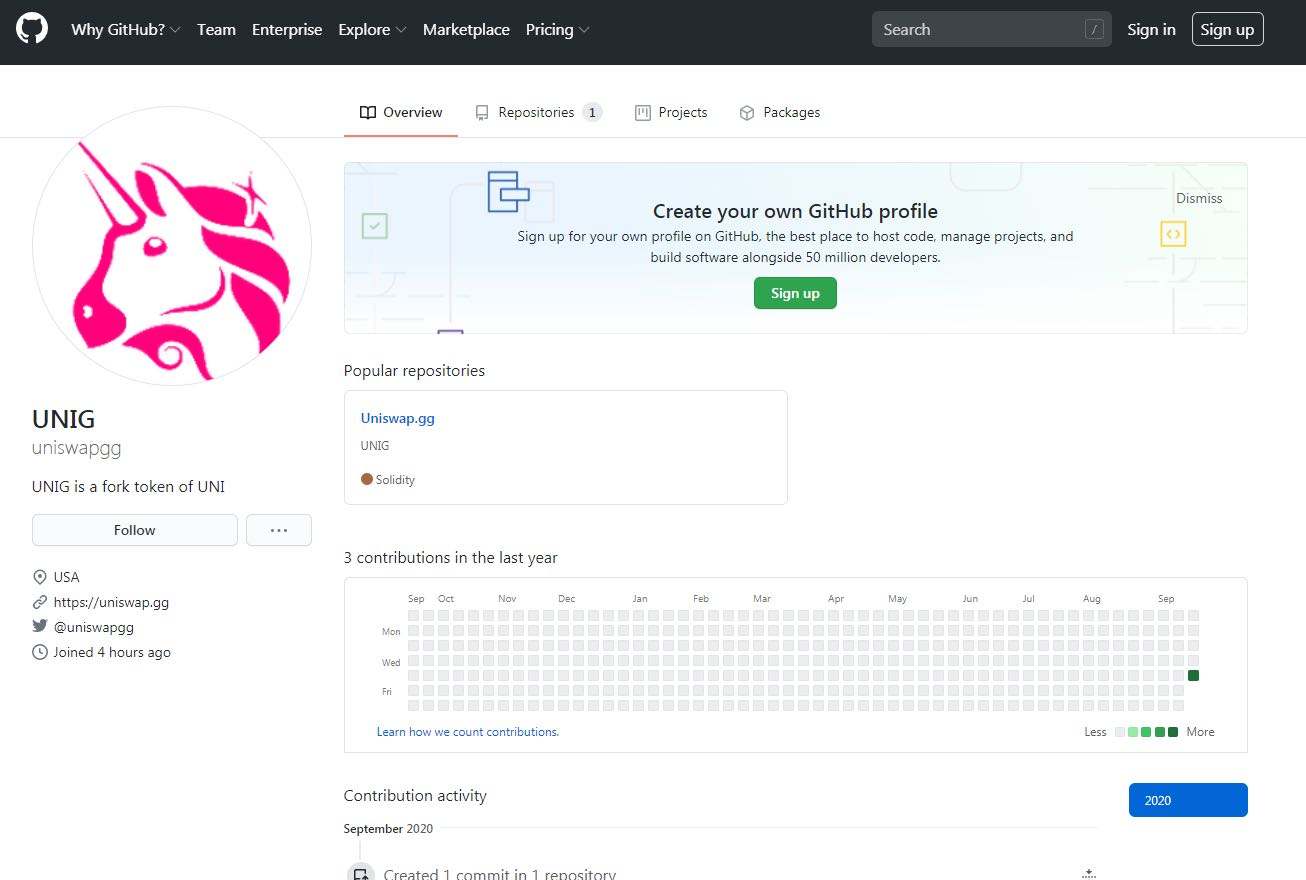Click the USA location pin icon
Viewport: 1306px width, 880px height.
pos(40,577)
